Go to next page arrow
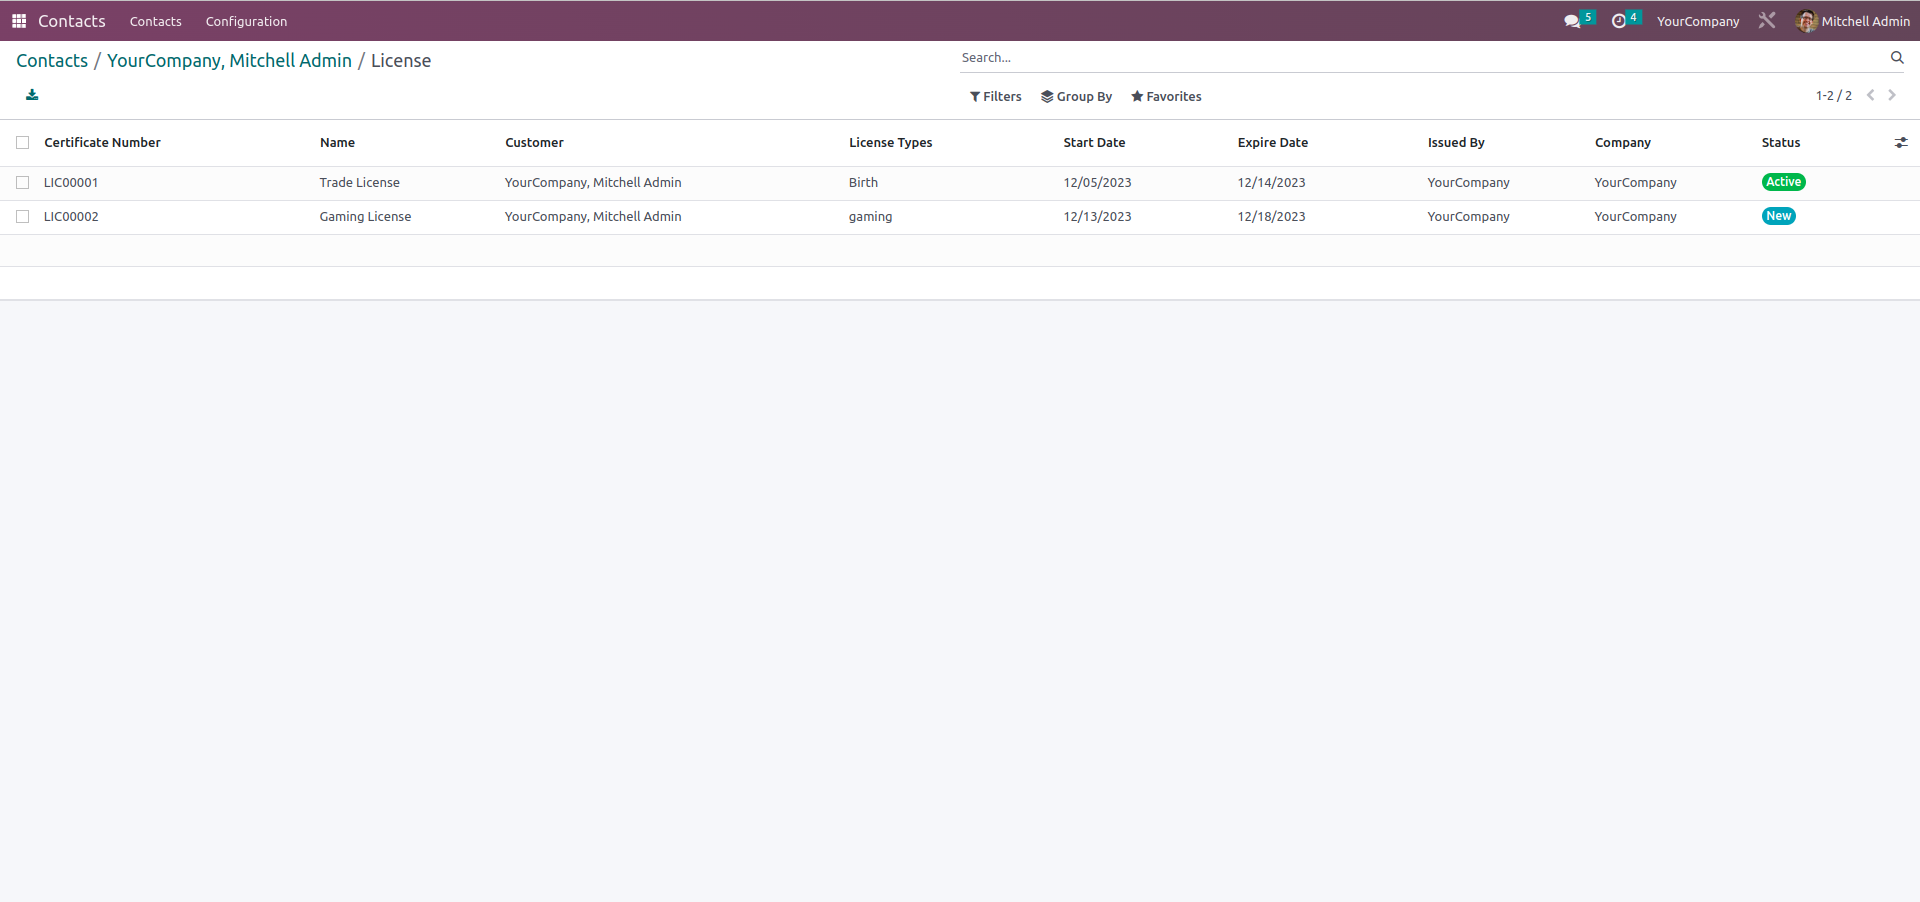 (x=1892, y=96)
